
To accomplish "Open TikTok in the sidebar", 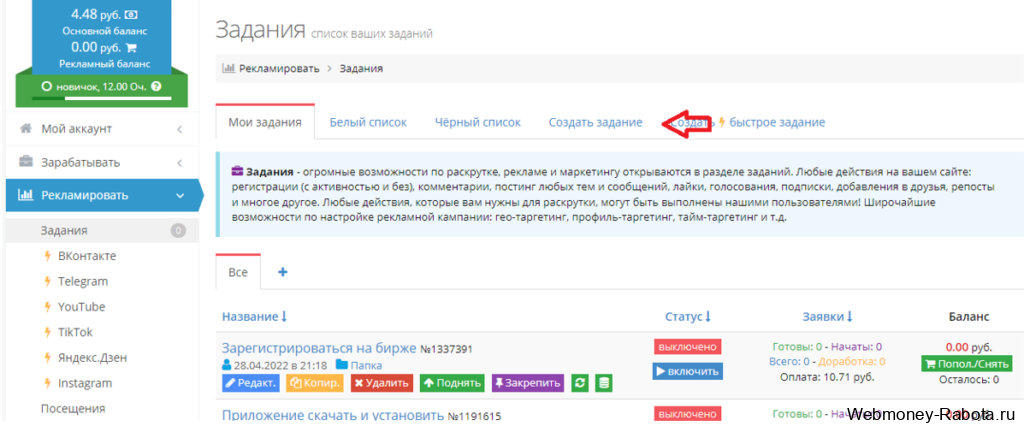I will 76,332.
